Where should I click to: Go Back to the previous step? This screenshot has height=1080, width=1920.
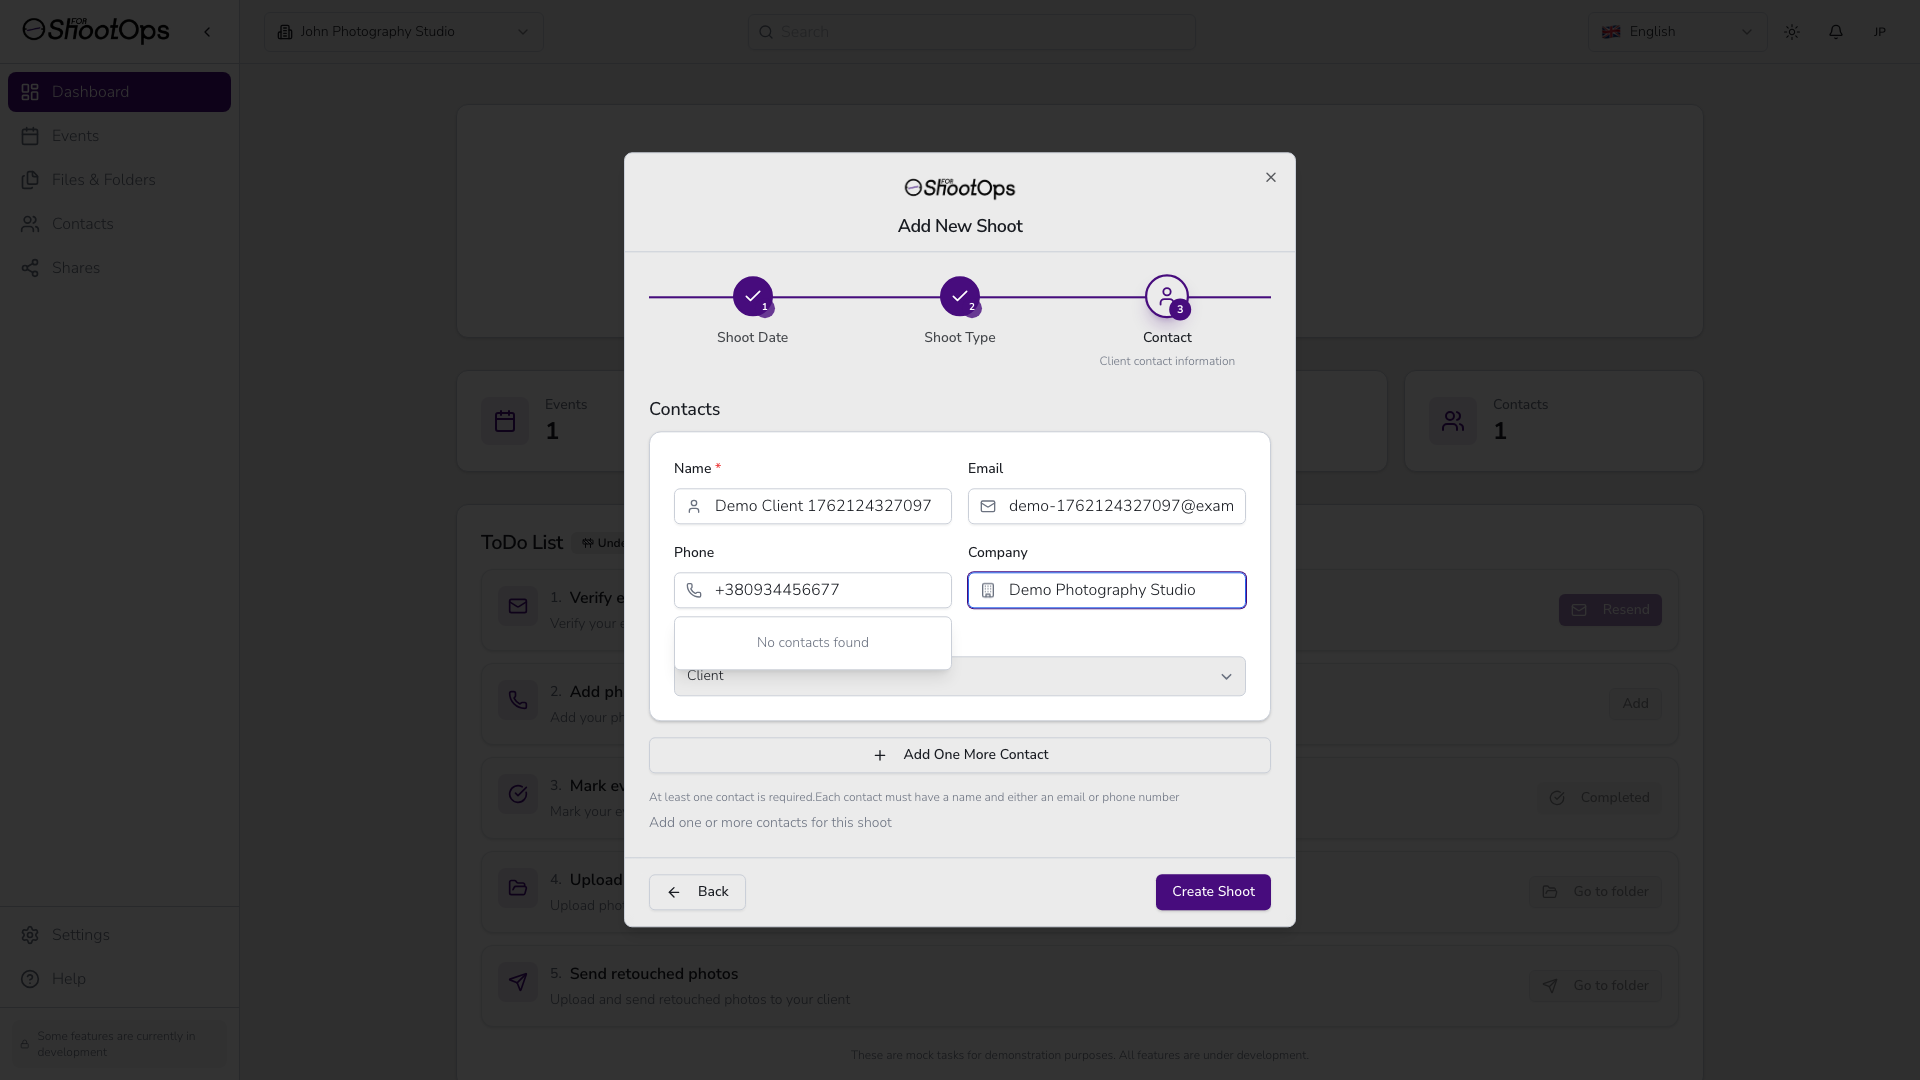click(x=697, y=892)
